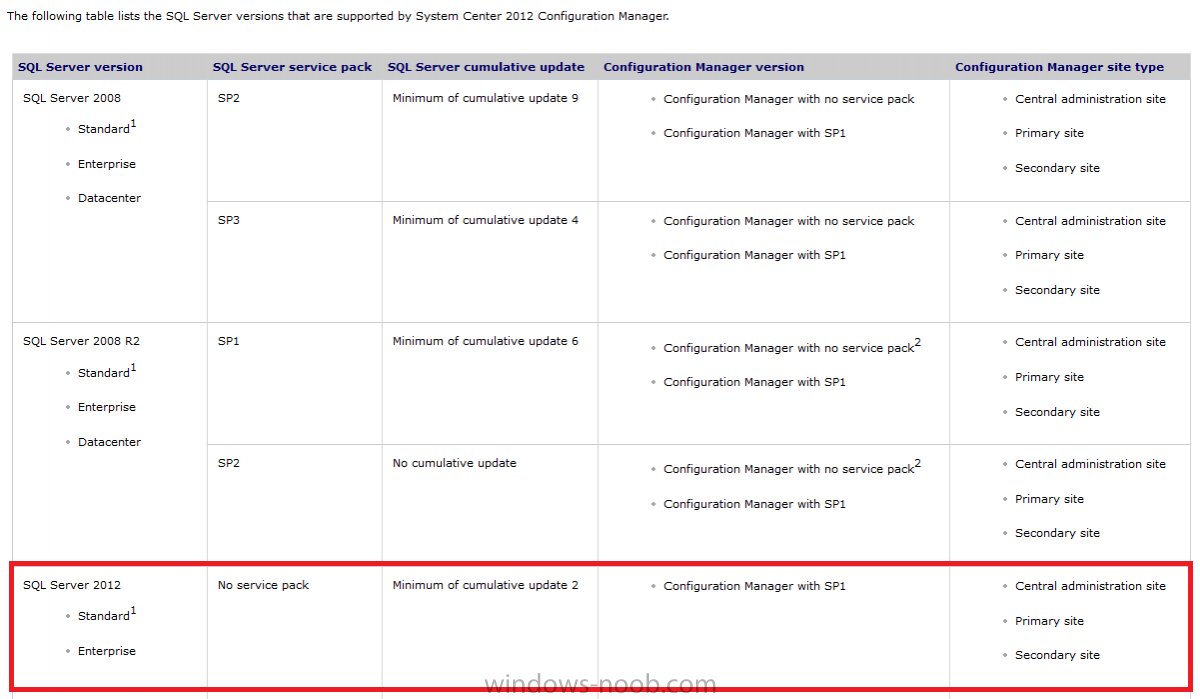Select the 'SQL Server 2008 R2' cell text
This screenshot has width=1200, height=699.
(x=81, y=341)
